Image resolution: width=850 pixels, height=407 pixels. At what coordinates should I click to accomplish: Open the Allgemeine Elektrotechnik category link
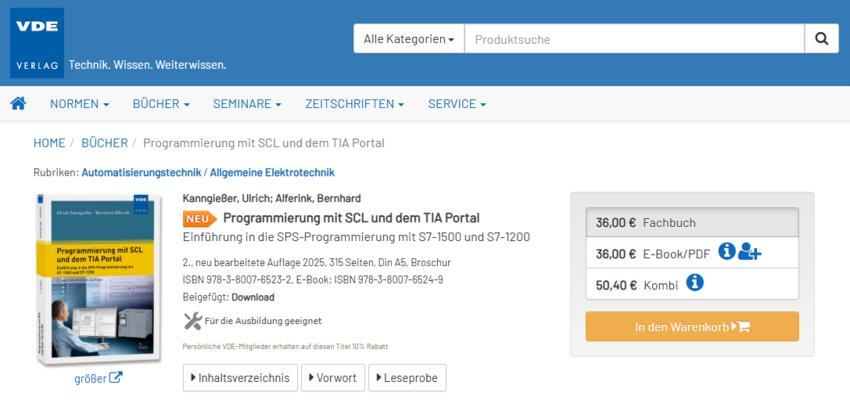pyautogui.click(x=272, y=173)
